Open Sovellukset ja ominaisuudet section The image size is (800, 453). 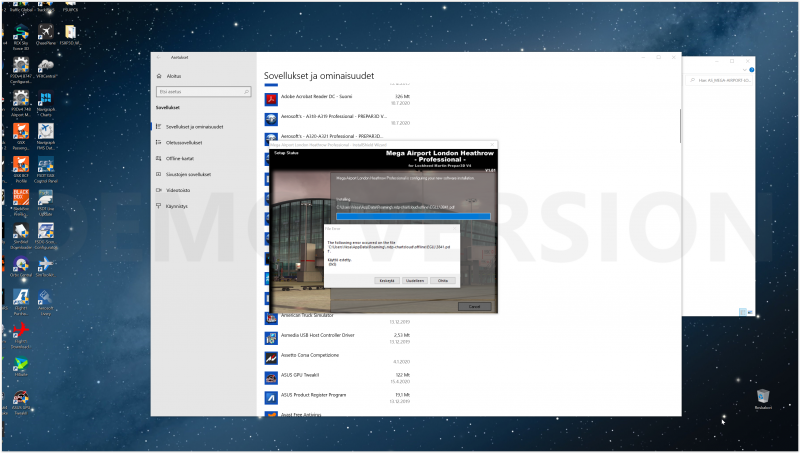(194, 127)
